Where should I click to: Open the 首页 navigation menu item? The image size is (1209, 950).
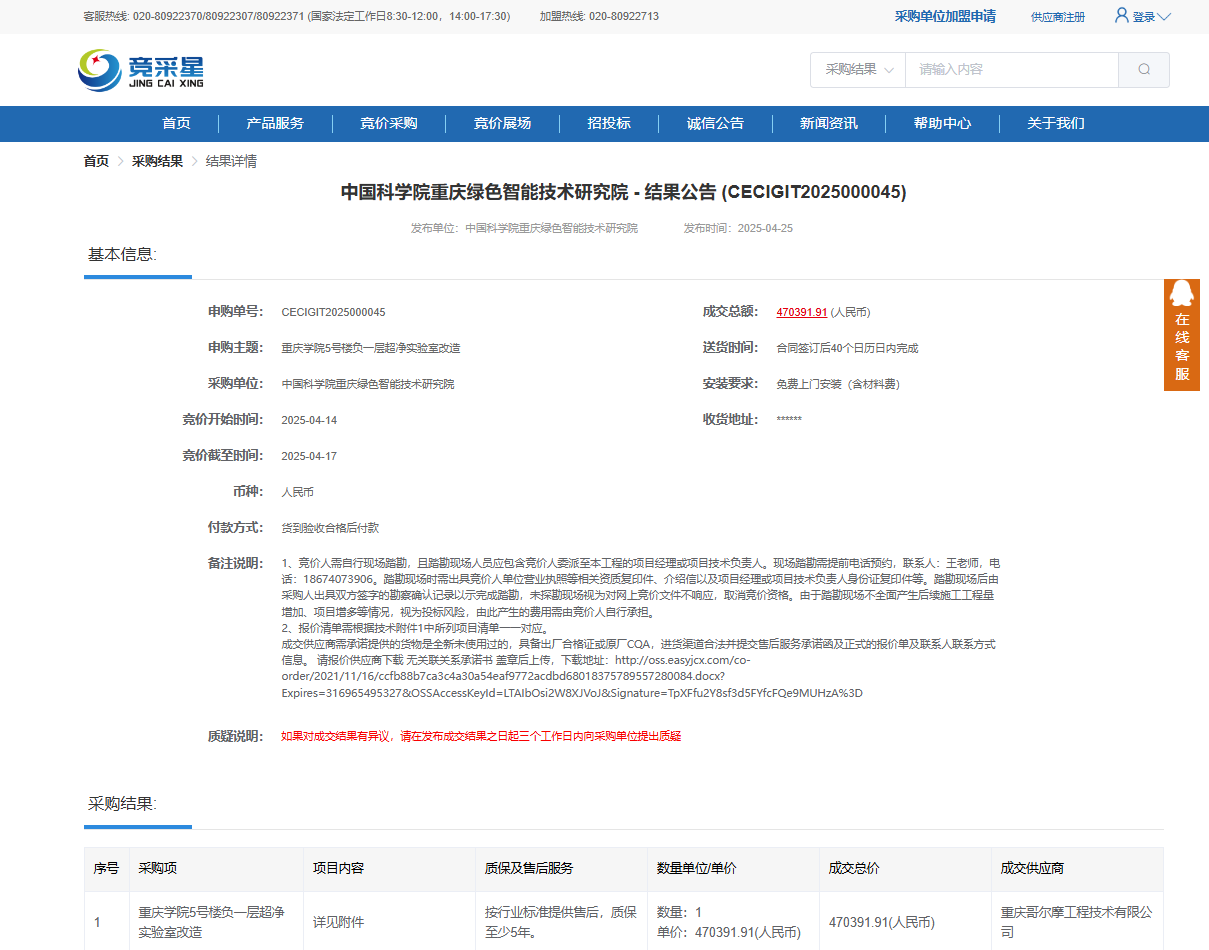(x=176, y=123)
